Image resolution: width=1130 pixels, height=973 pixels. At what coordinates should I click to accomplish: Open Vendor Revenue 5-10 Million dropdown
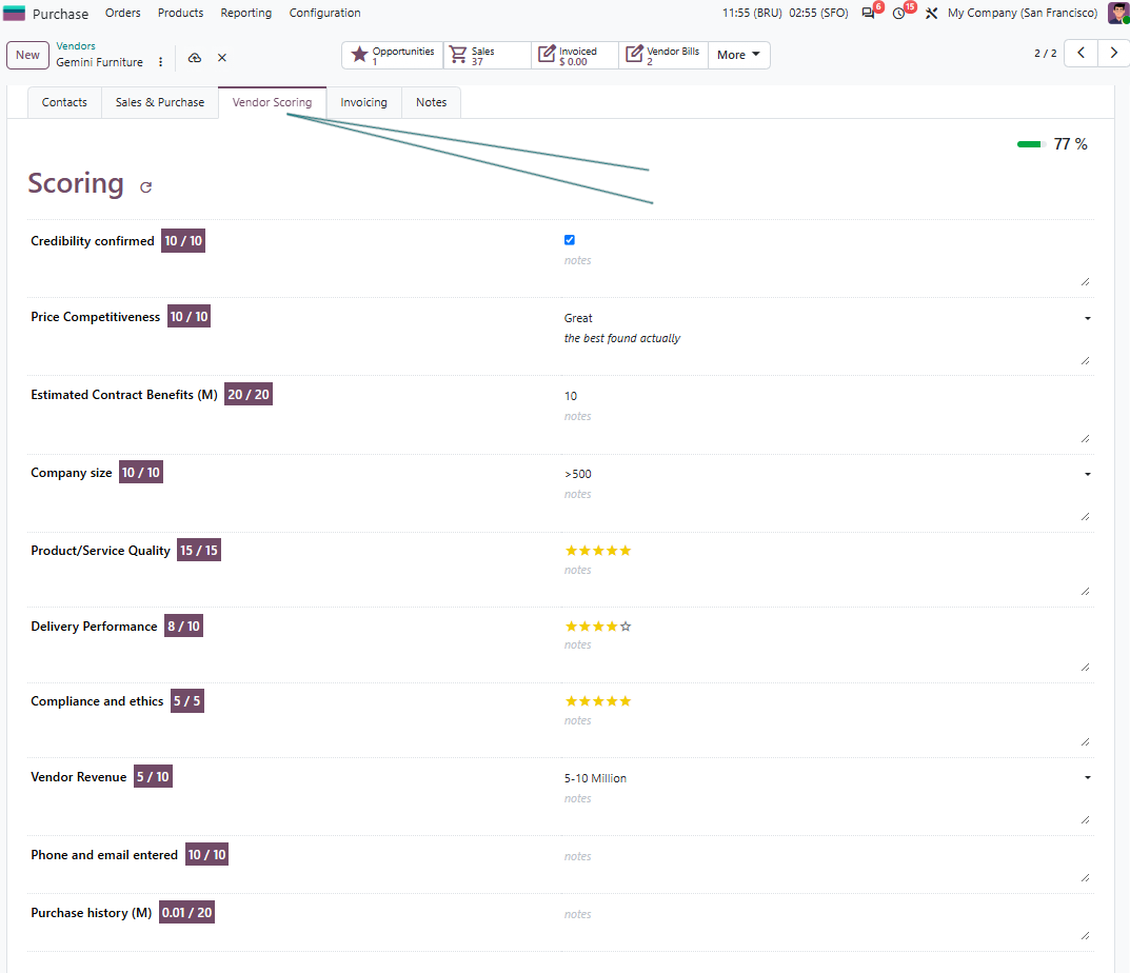pyautogui.click(x=827, y=778)
